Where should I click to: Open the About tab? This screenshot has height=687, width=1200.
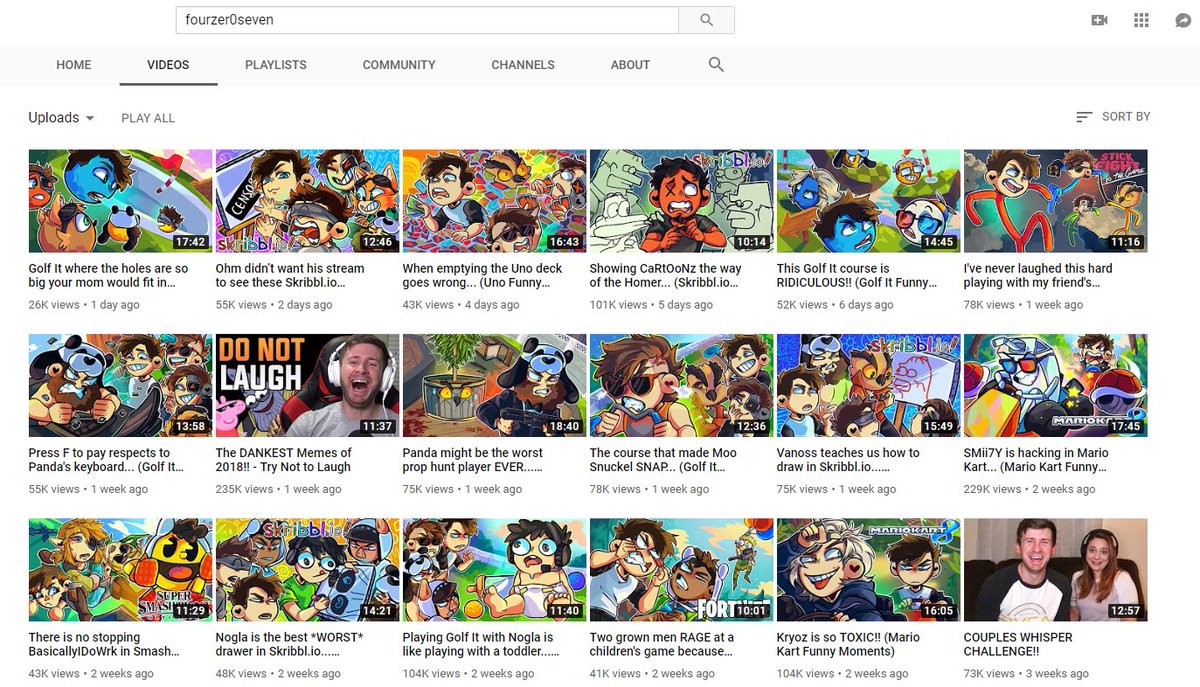[x=630, y=65]
